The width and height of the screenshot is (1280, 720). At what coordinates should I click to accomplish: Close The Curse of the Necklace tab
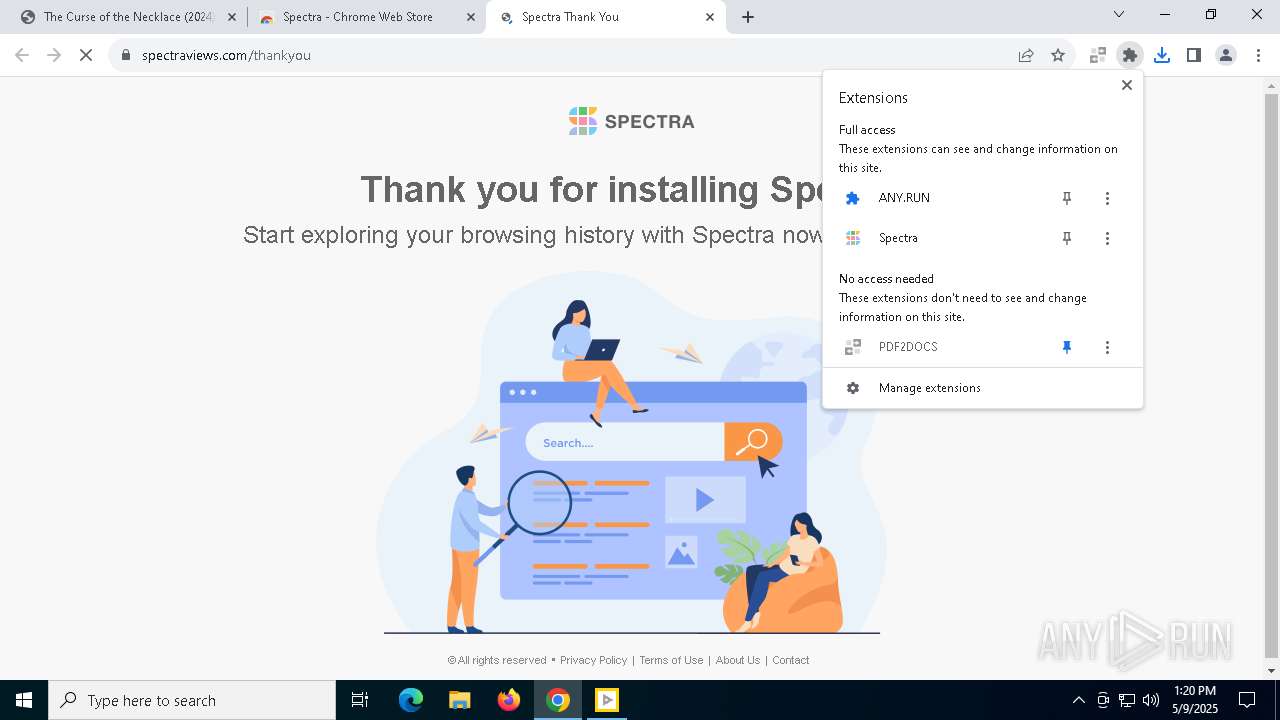coord(232,17)
